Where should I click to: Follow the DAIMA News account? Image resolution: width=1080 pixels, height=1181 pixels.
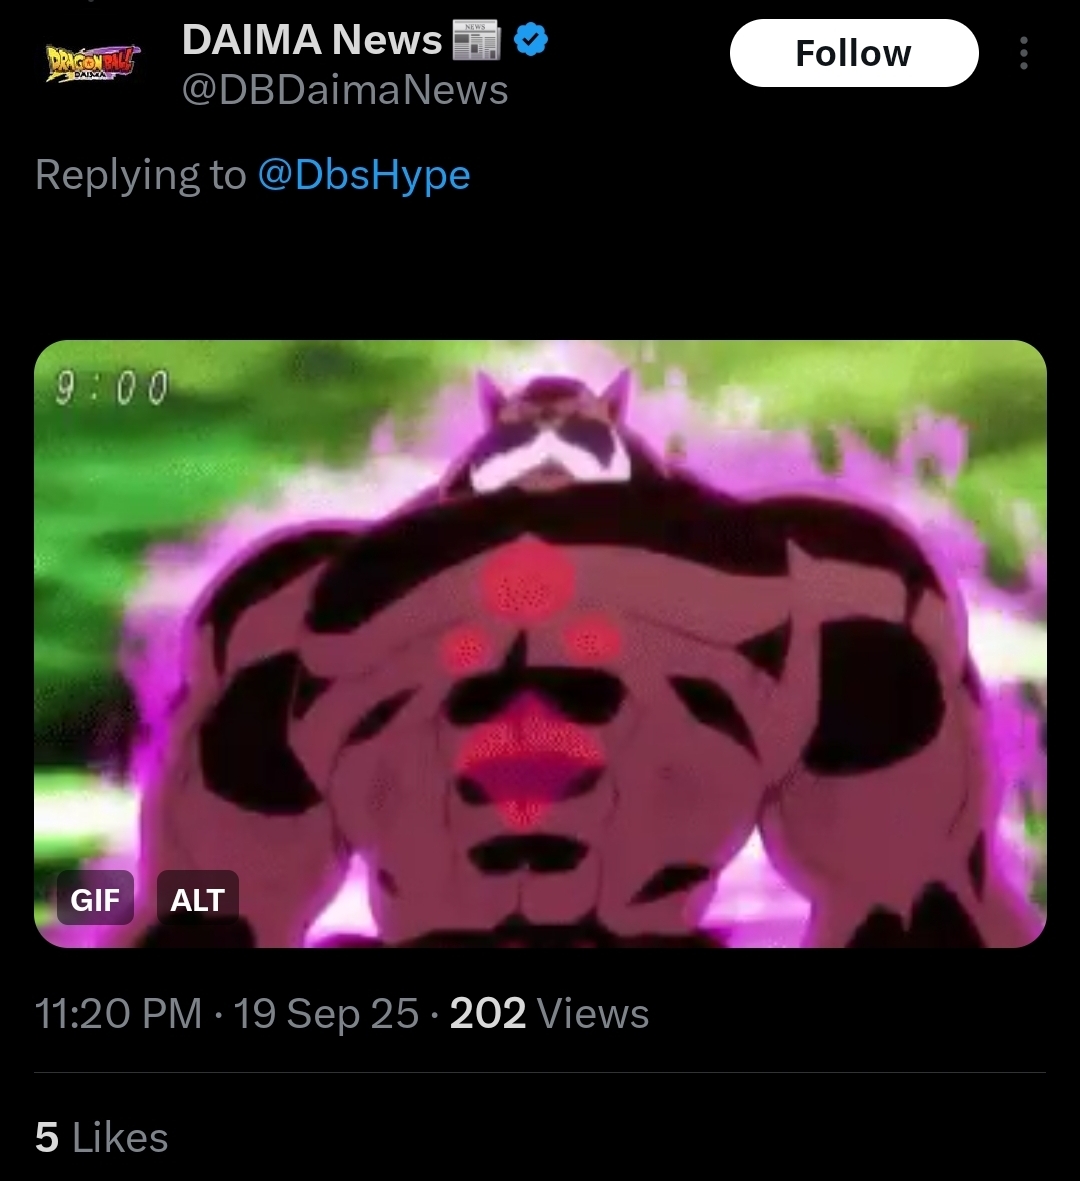(x=854, y=53)
